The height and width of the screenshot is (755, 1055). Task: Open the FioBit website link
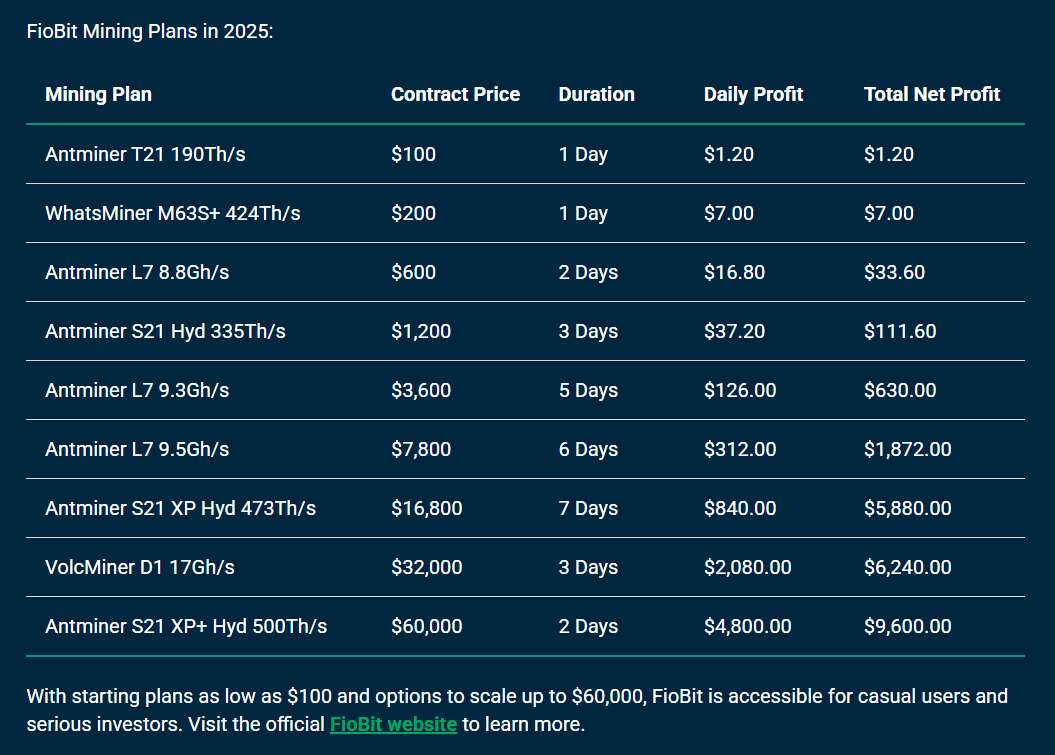click(393, 724)
